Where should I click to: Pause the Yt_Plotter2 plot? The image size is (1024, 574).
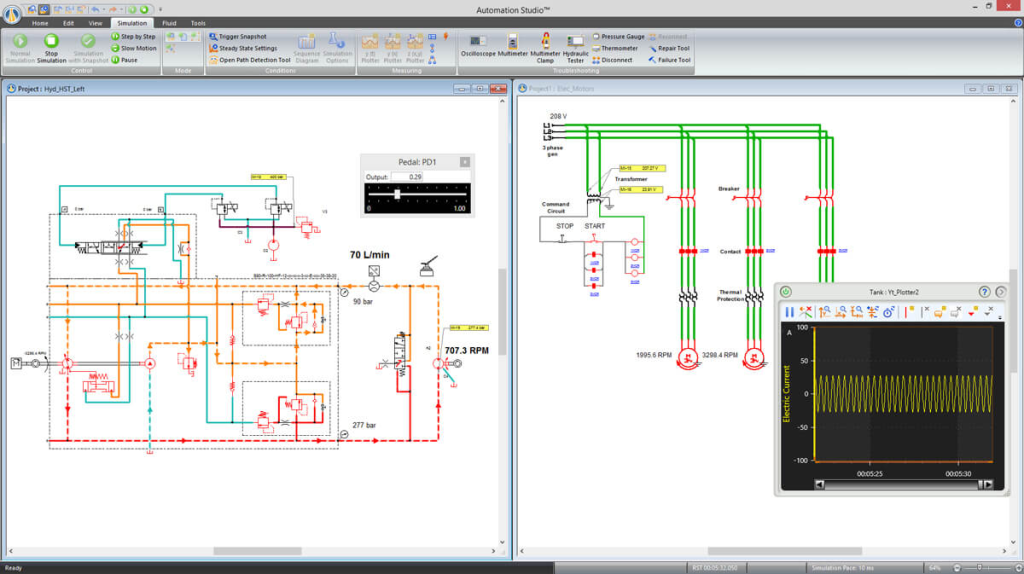coord(789,312)
